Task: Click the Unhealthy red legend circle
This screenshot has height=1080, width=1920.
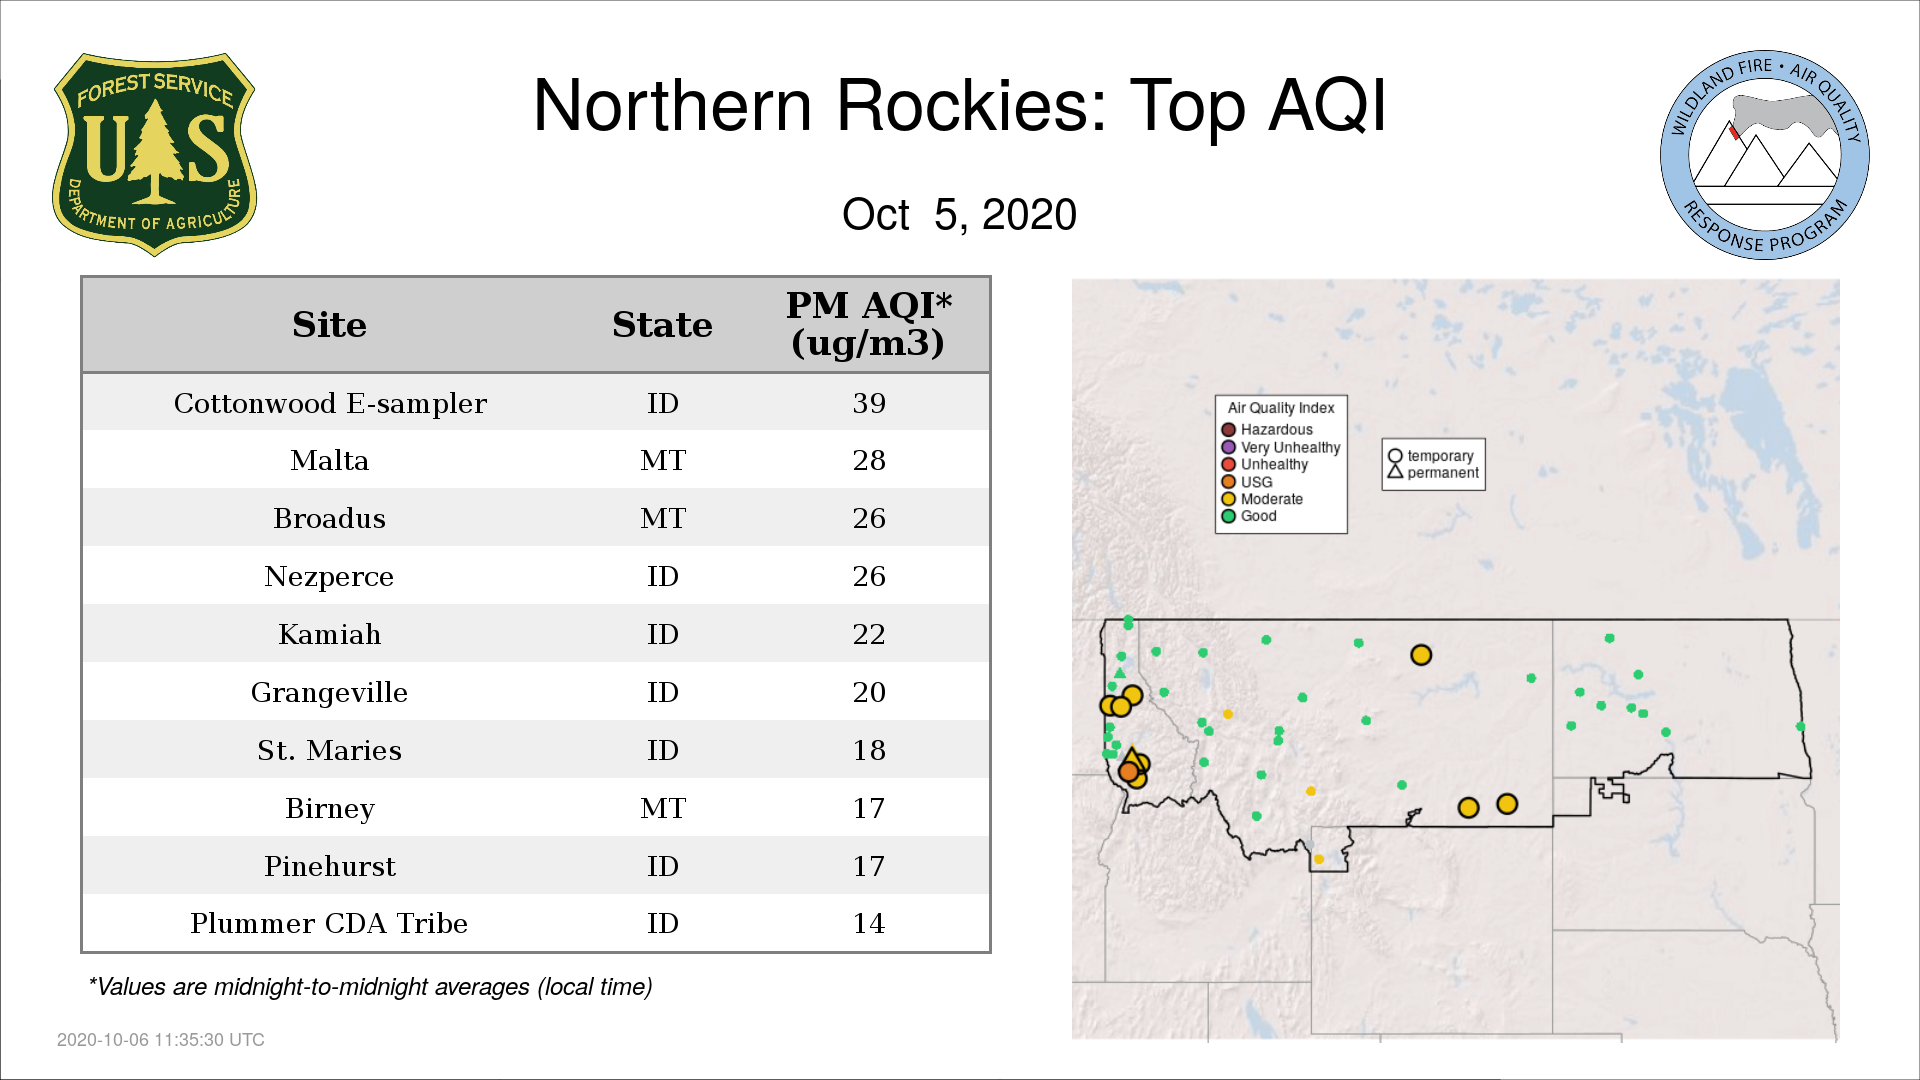Action: pyautogui.click(x=1229, y=464)
